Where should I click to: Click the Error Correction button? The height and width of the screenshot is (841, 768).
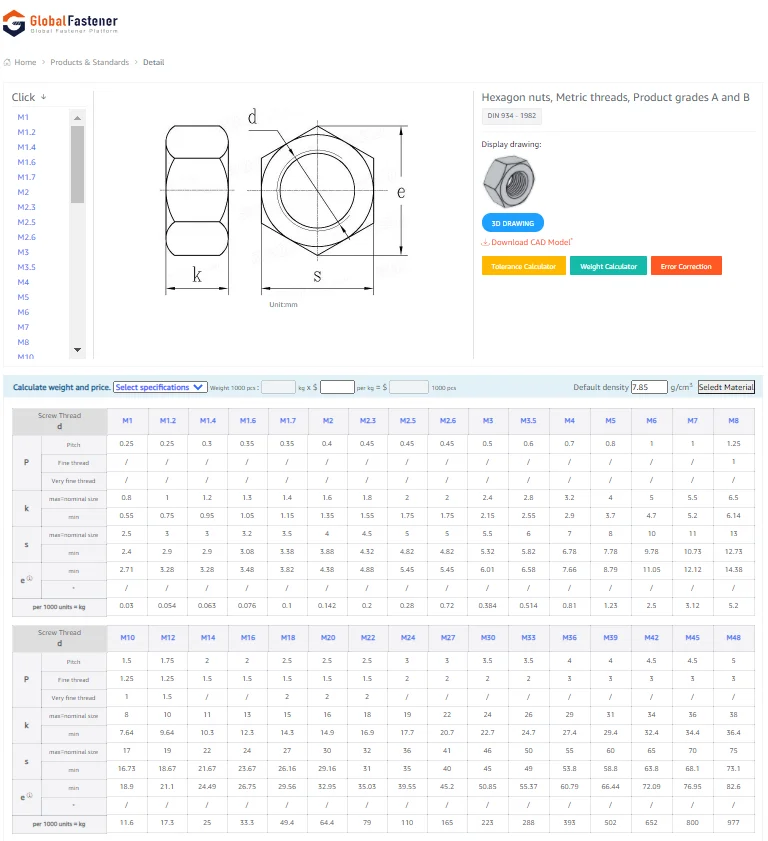point(686,267)
